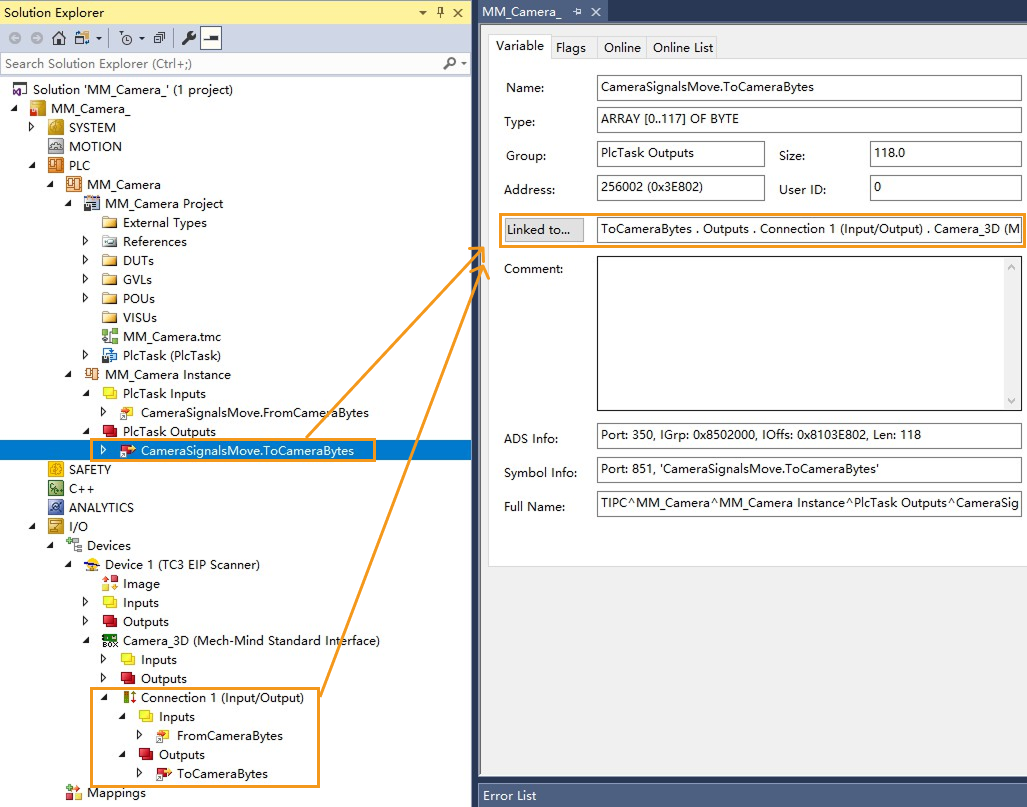Expand the POUs folder

(85, 298)
